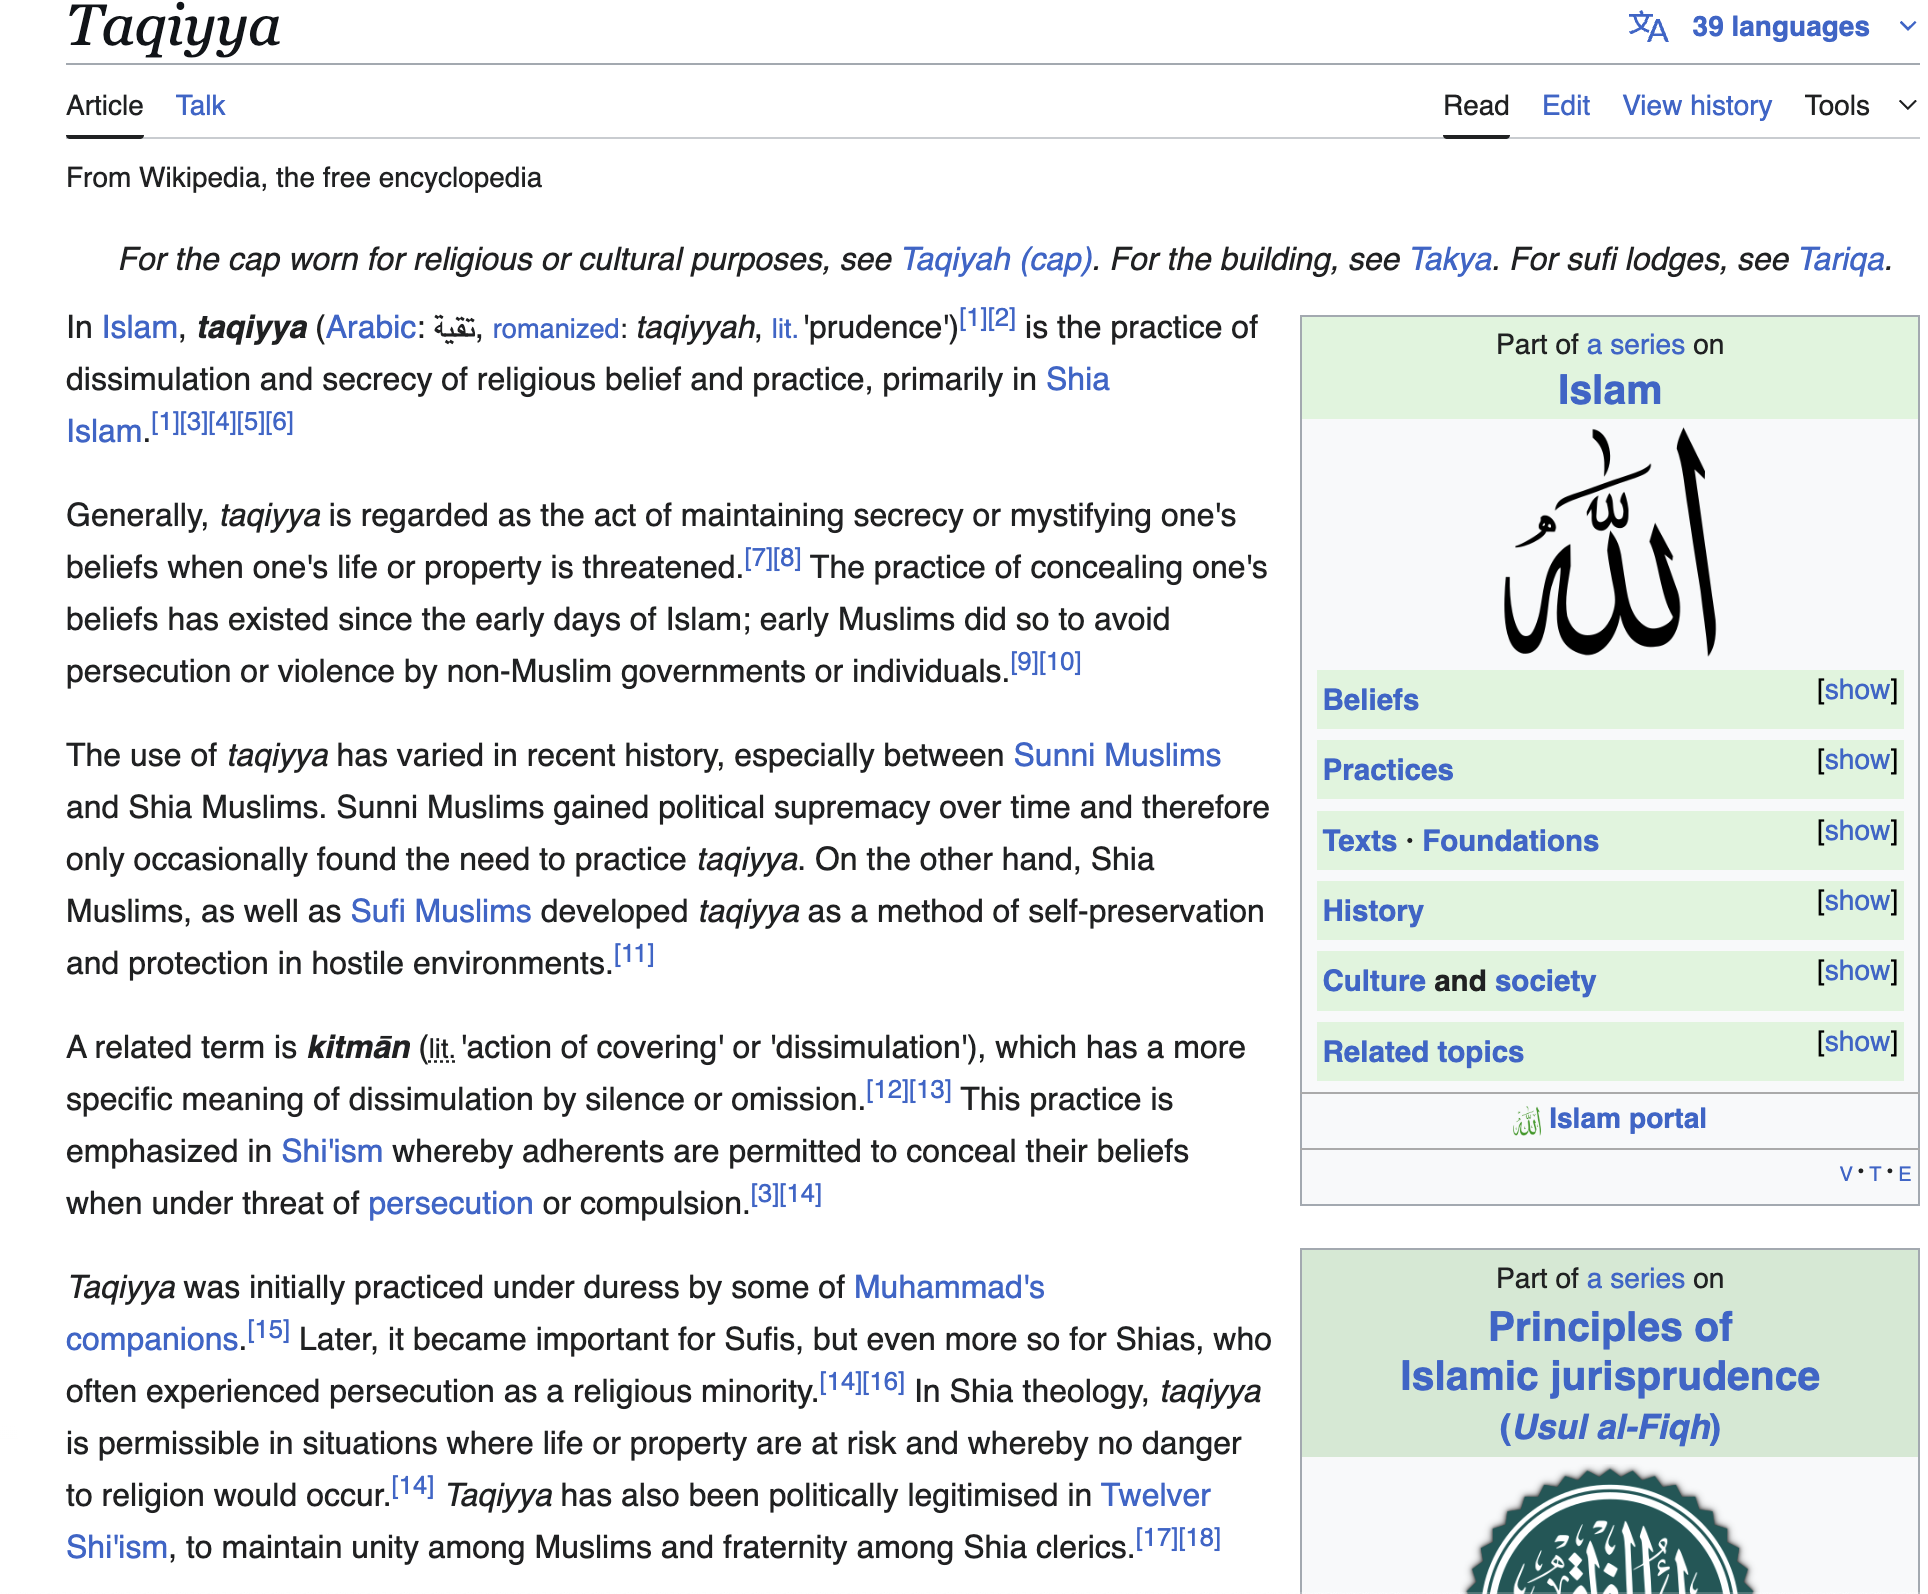Click the small Islam portal icon

(1526, 1121)
